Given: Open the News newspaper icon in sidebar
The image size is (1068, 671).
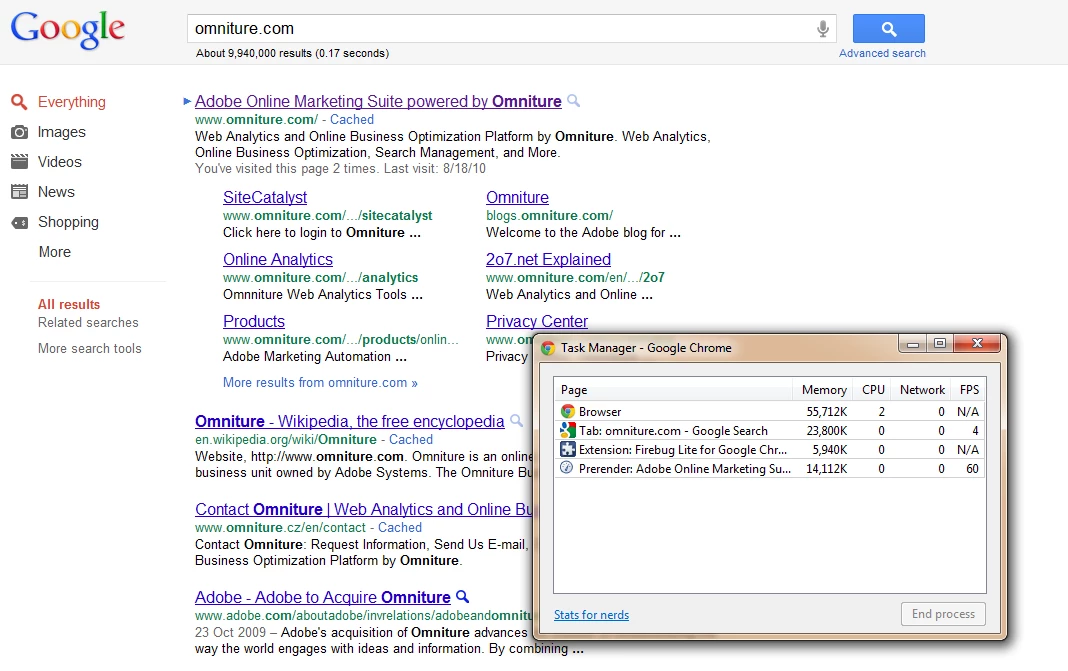Looking at the screenshot, I should (x=20, y=192).
